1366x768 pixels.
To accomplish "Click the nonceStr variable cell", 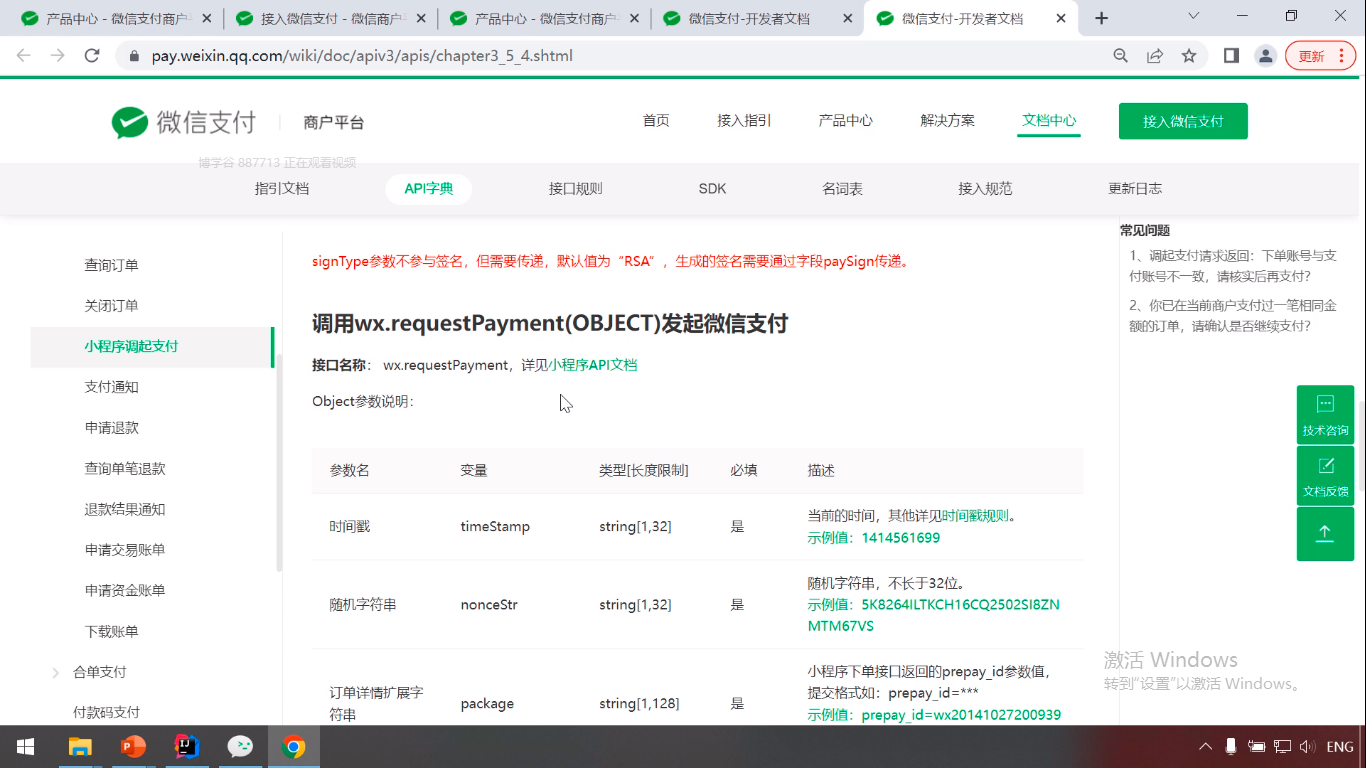I will pos(489,605).
